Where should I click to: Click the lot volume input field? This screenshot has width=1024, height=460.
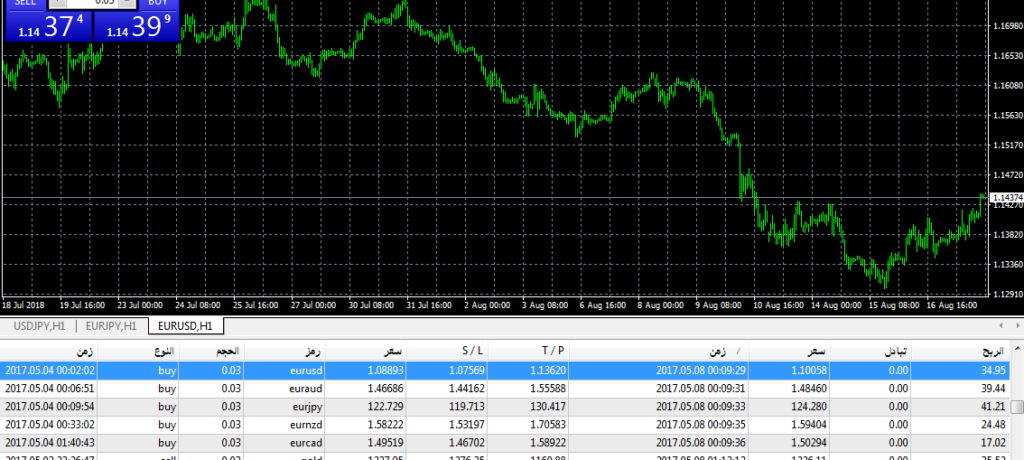pyautogui.click(x=92, y=3)
